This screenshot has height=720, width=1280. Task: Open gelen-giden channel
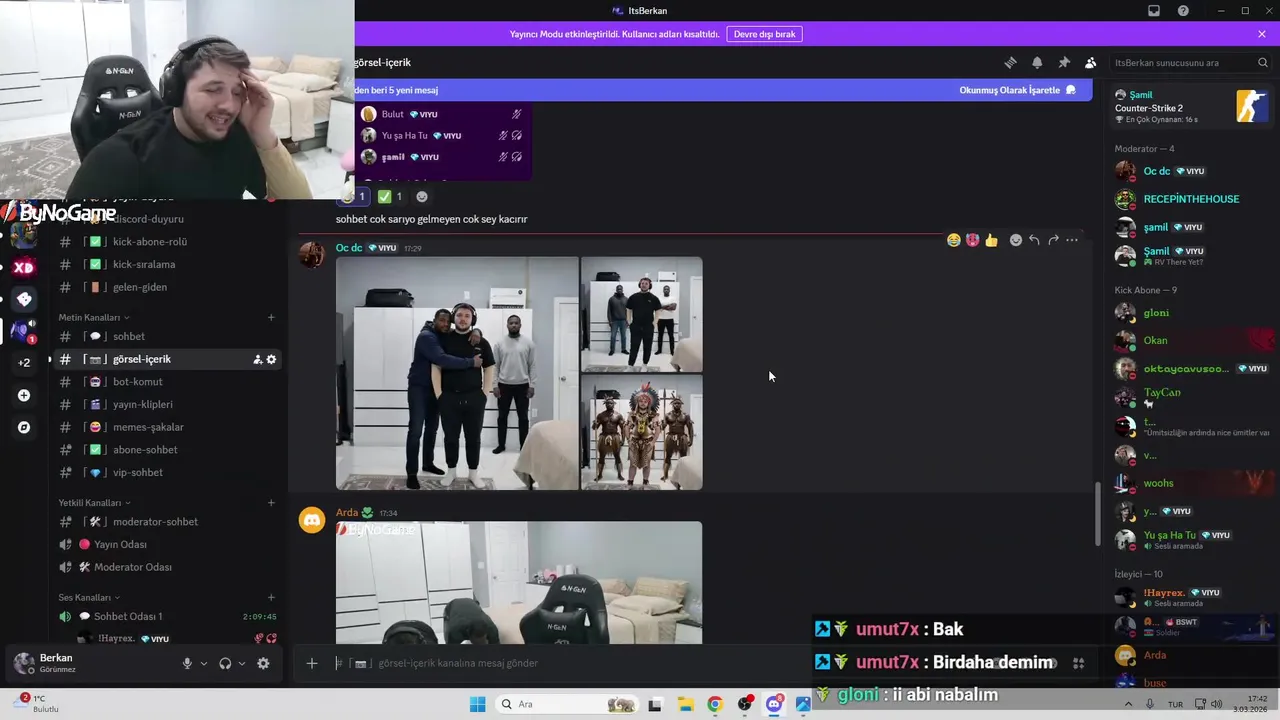[167, 287]
